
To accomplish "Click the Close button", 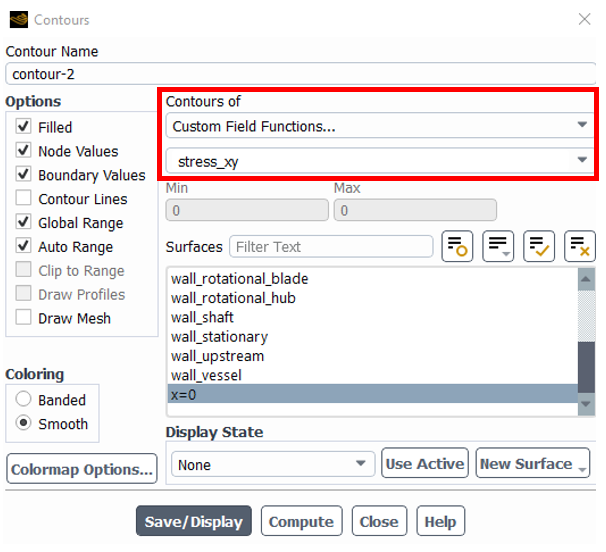I will click(379, 521).
